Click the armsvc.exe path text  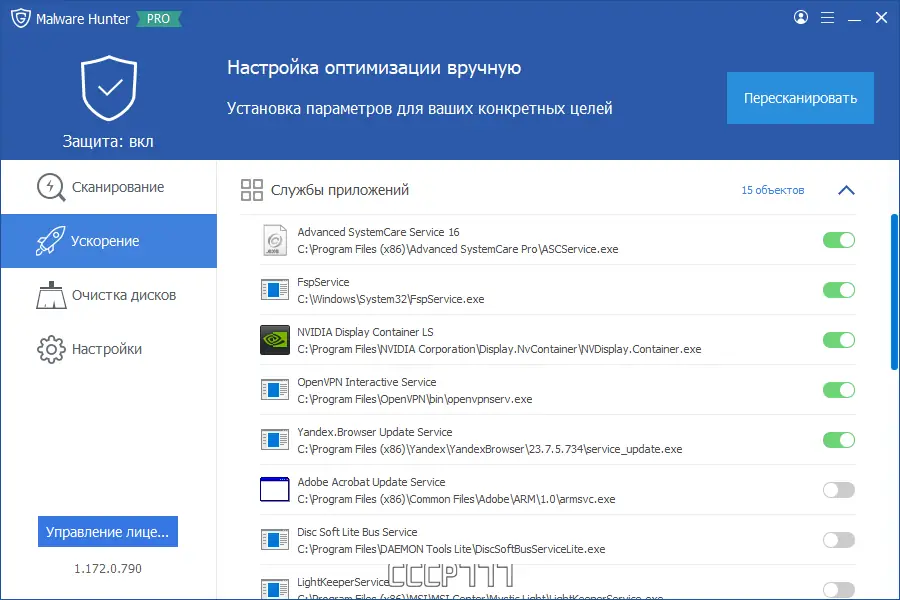(x=456, y=499)
